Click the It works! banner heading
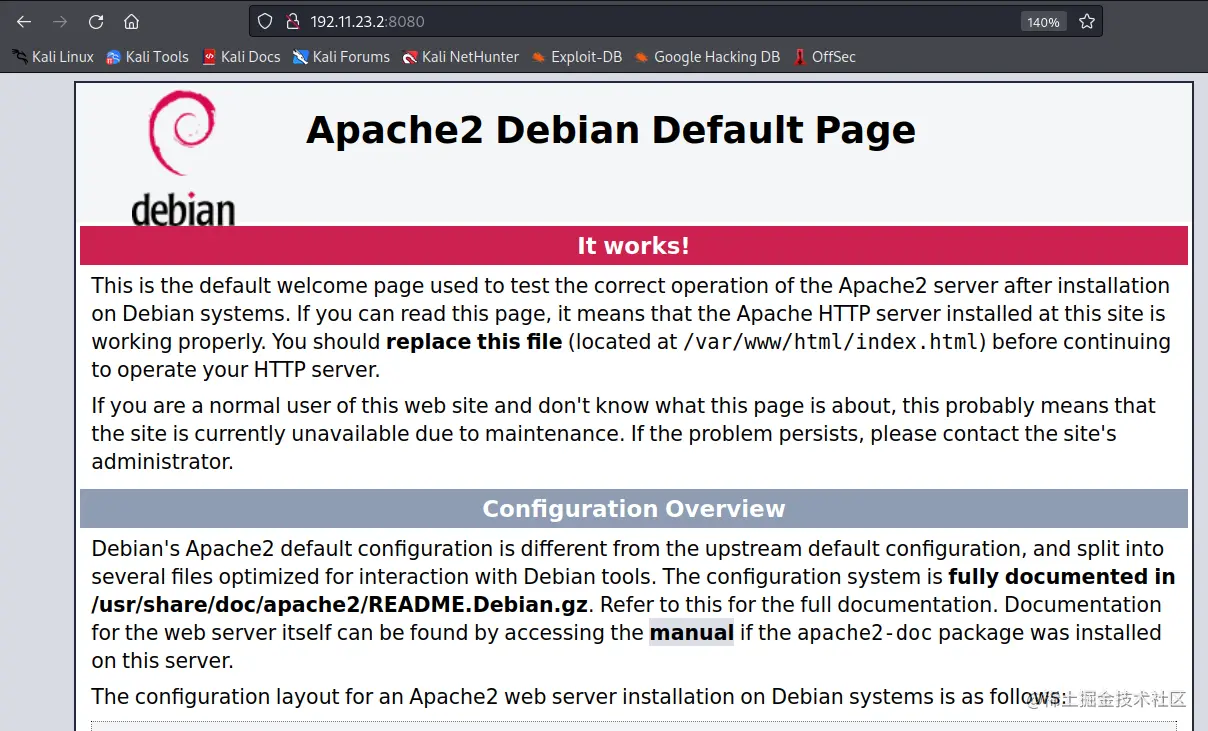1208x731 pixels. (633, 245)
